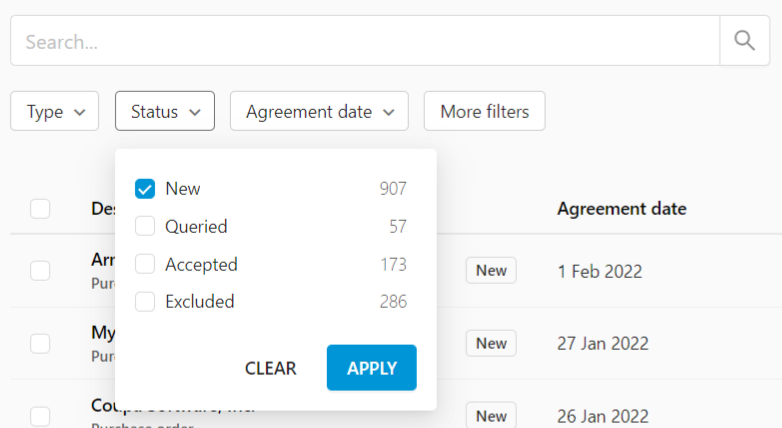
Task: Click the chevron on Type filter
Action: (x=79, y=112)
